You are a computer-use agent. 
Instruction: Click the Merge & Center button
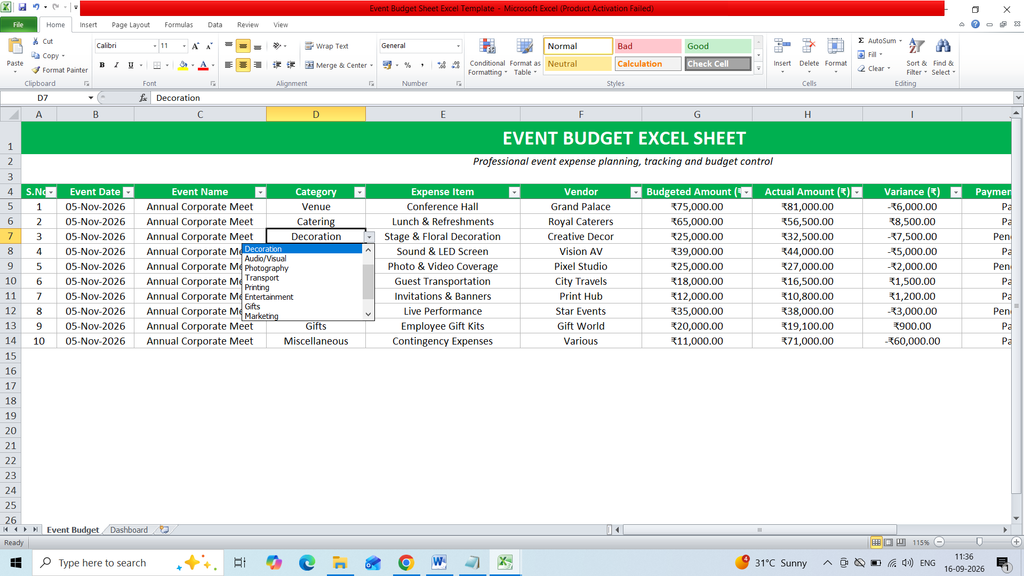335,65
